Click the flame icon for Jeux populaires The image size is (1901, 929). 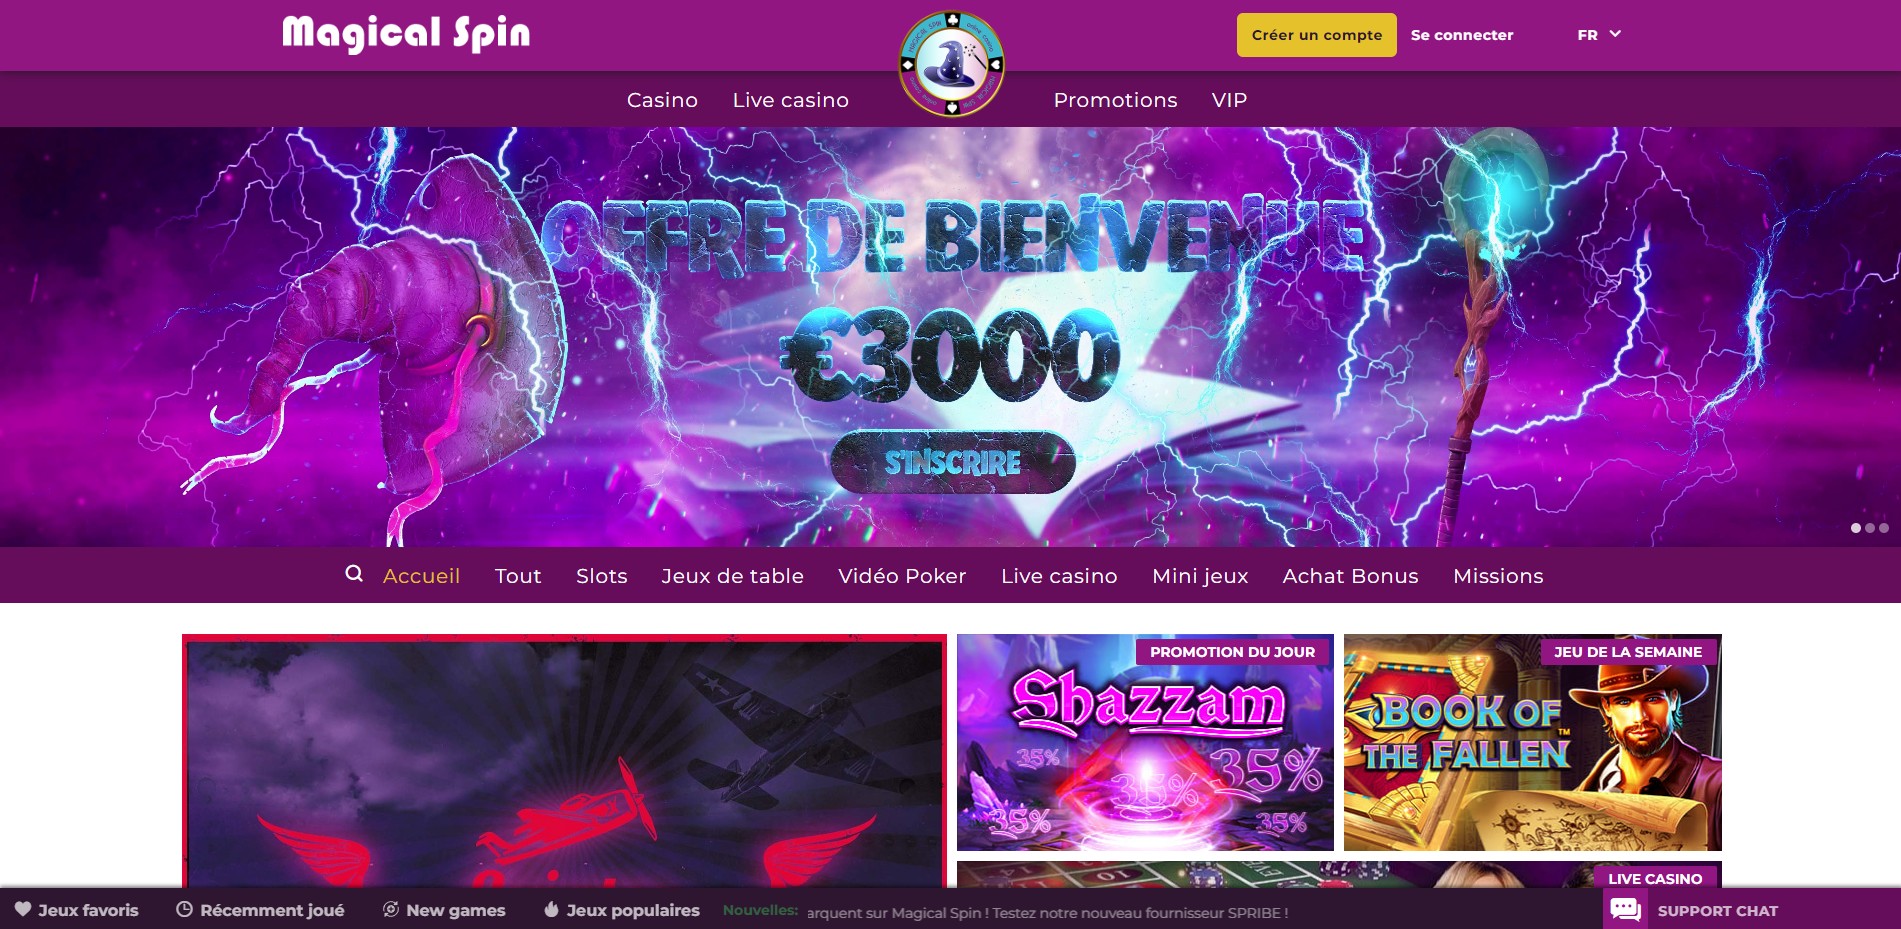click(x=551, y=909)
